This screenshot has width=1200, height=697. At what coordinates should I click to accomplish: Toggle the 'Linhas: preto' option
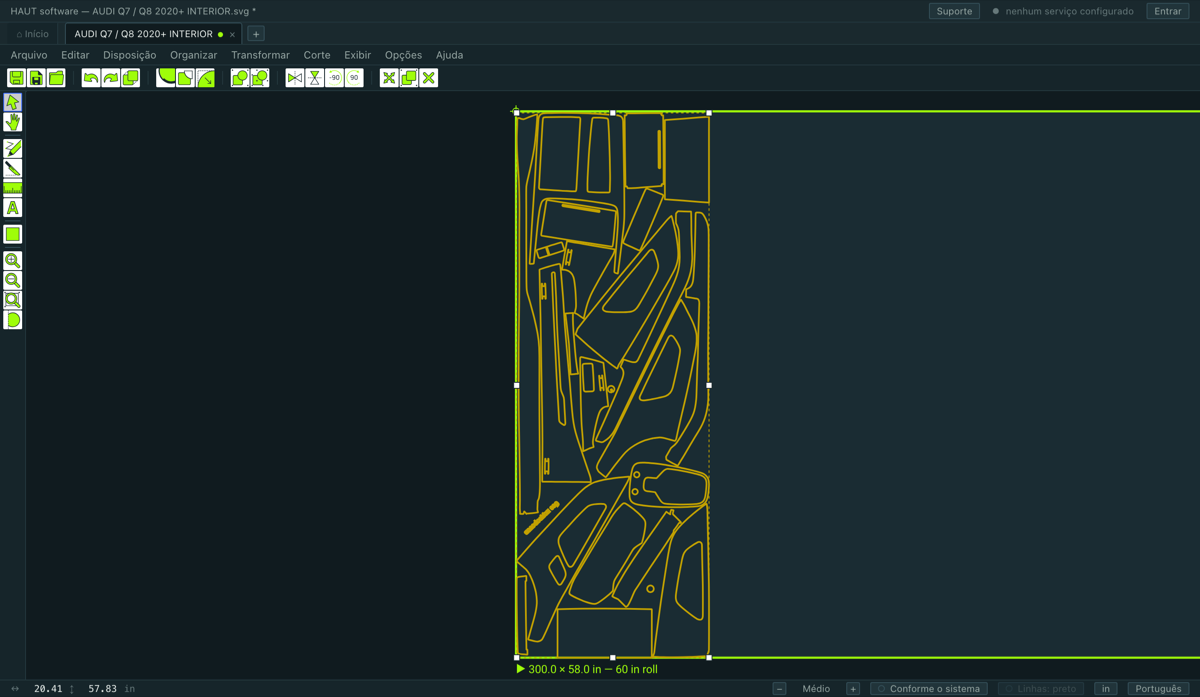1040,688
